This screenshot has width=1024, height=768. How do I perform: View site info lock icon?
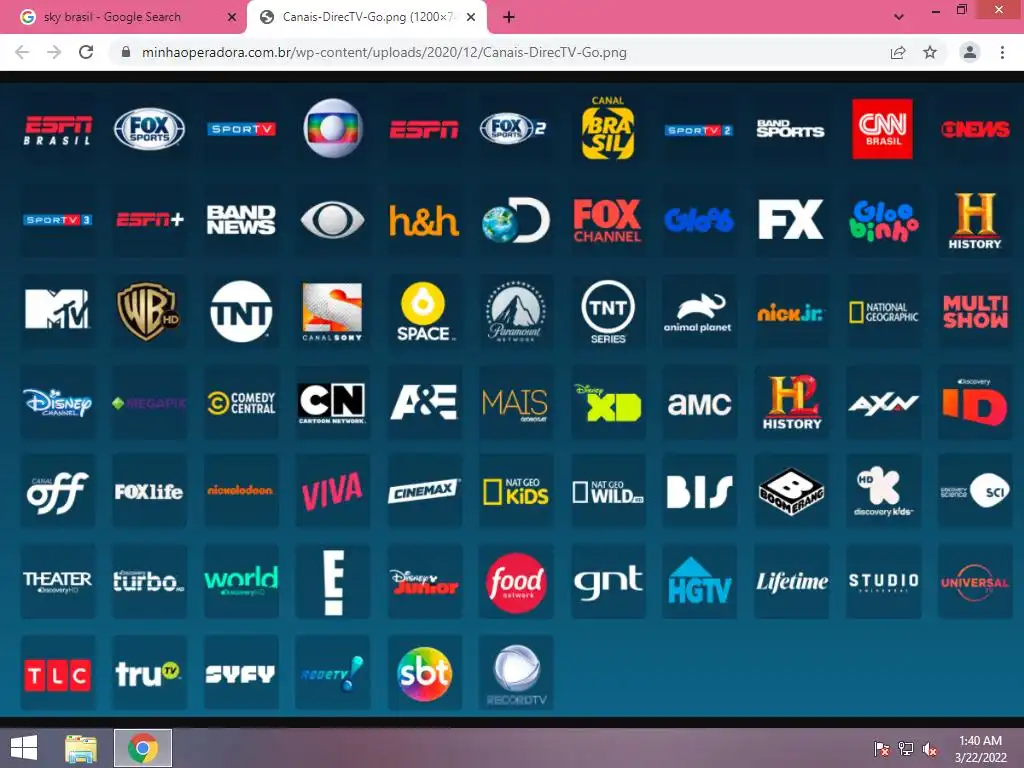point(126,52)
